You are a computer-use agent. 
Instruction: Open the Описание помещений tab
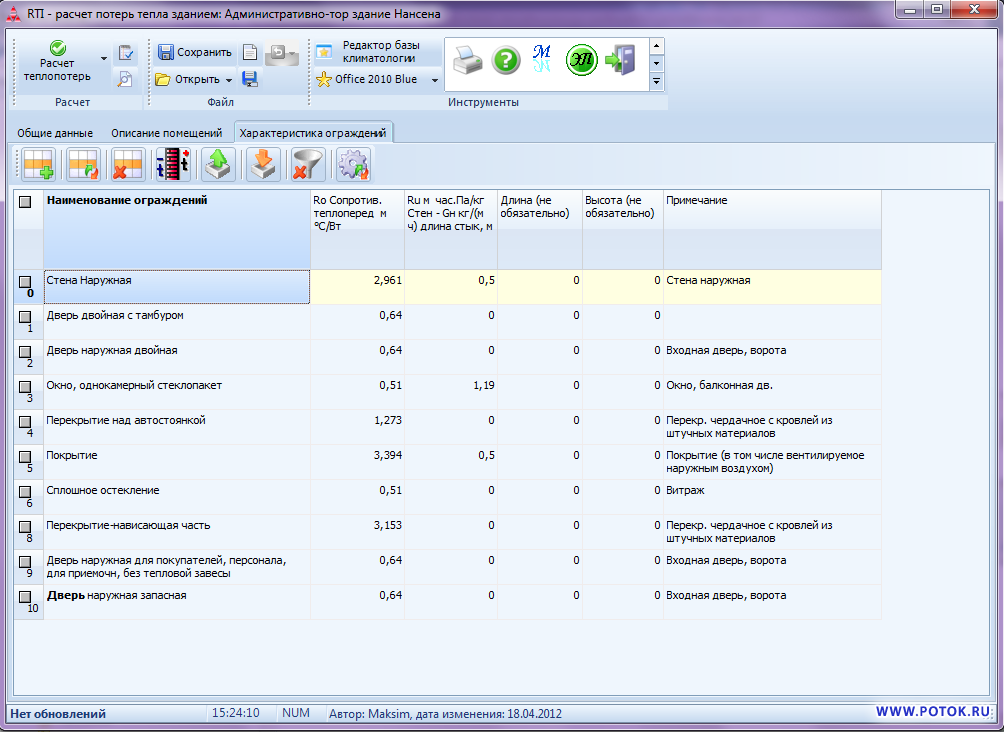point(166,133)
